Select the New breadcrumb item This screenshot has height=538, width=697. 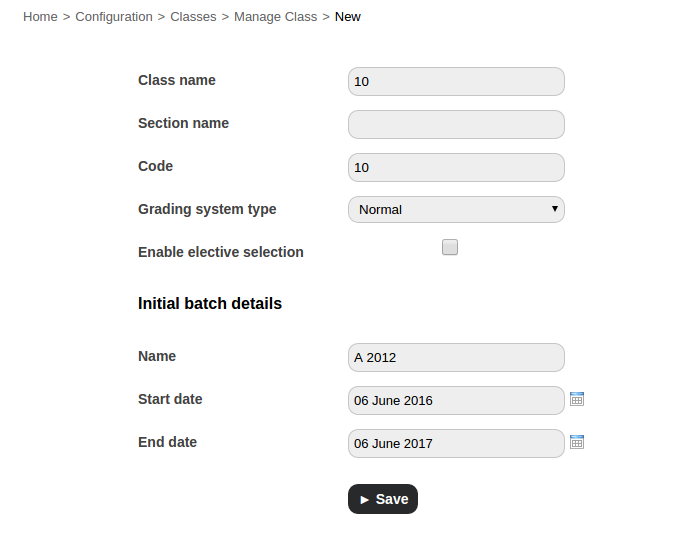(348, 17)
